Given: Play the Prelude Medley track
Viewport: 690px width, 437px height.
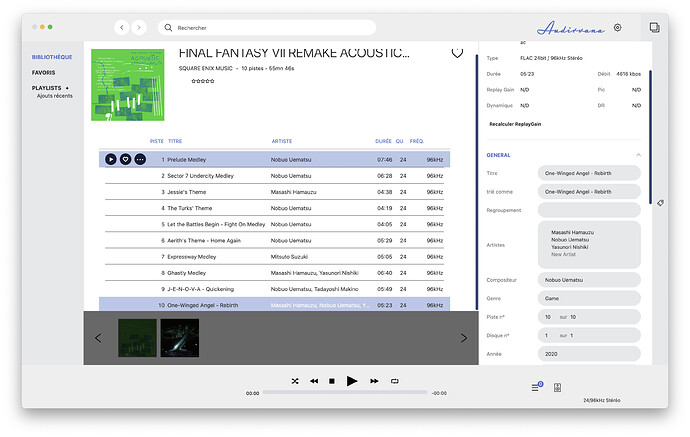Looking at the screenshot, I should pos(111,159).
